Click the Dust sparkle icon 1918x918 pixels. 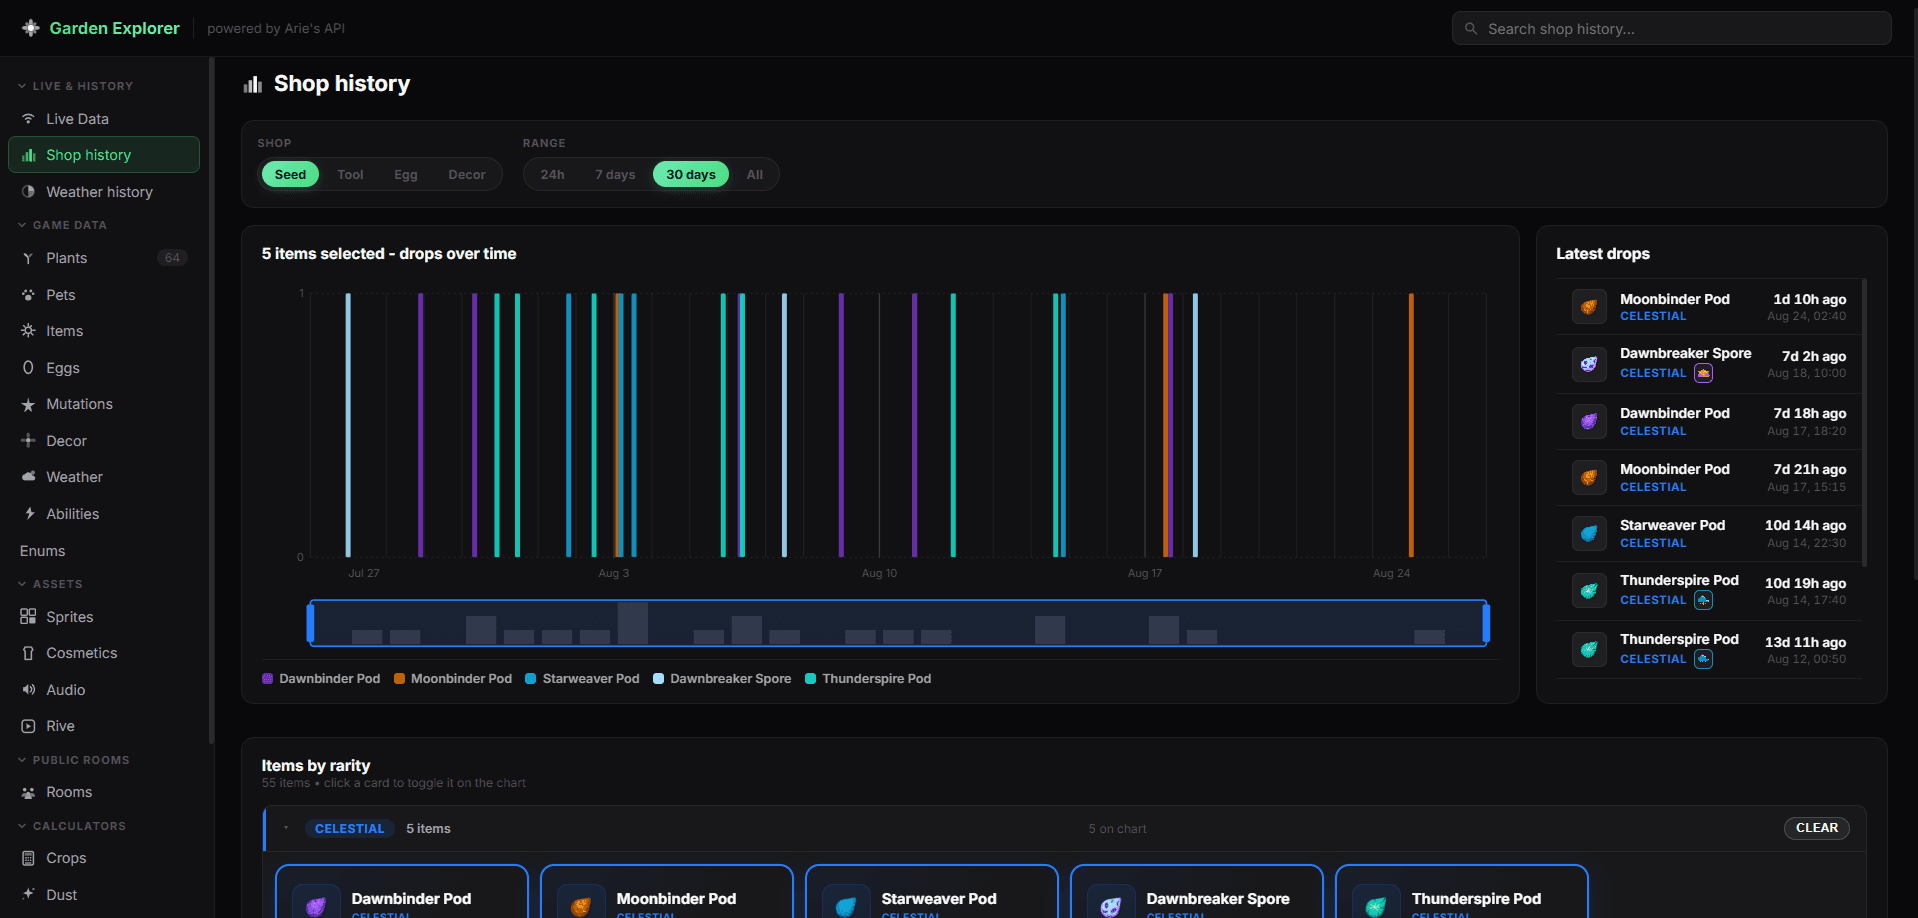(28, 895)
